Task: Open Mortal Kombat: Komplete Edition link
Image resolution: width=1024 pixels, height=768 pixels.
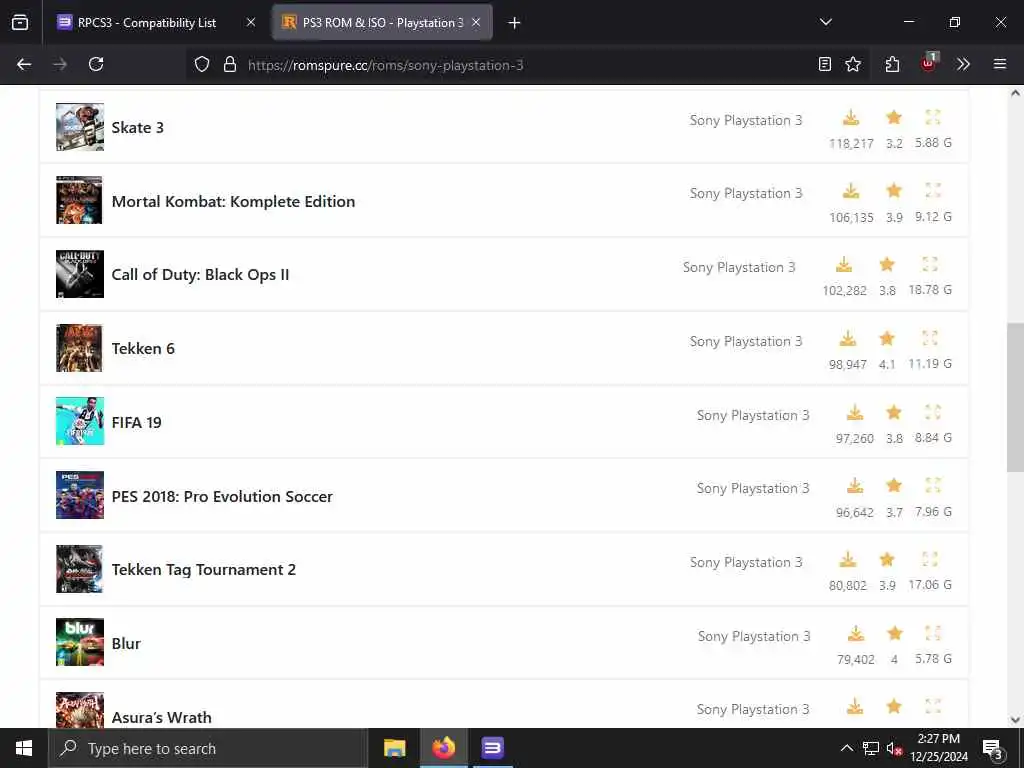Action: pyautogui.click(x=234, y=201)
